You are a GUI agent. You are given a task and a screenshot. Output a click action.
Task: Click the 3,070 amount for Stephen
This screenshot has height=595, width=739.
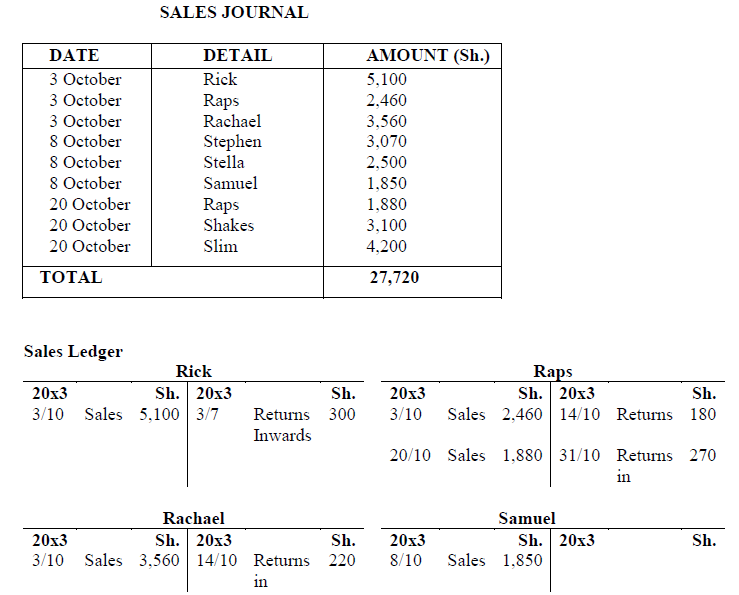pos(387,142)
